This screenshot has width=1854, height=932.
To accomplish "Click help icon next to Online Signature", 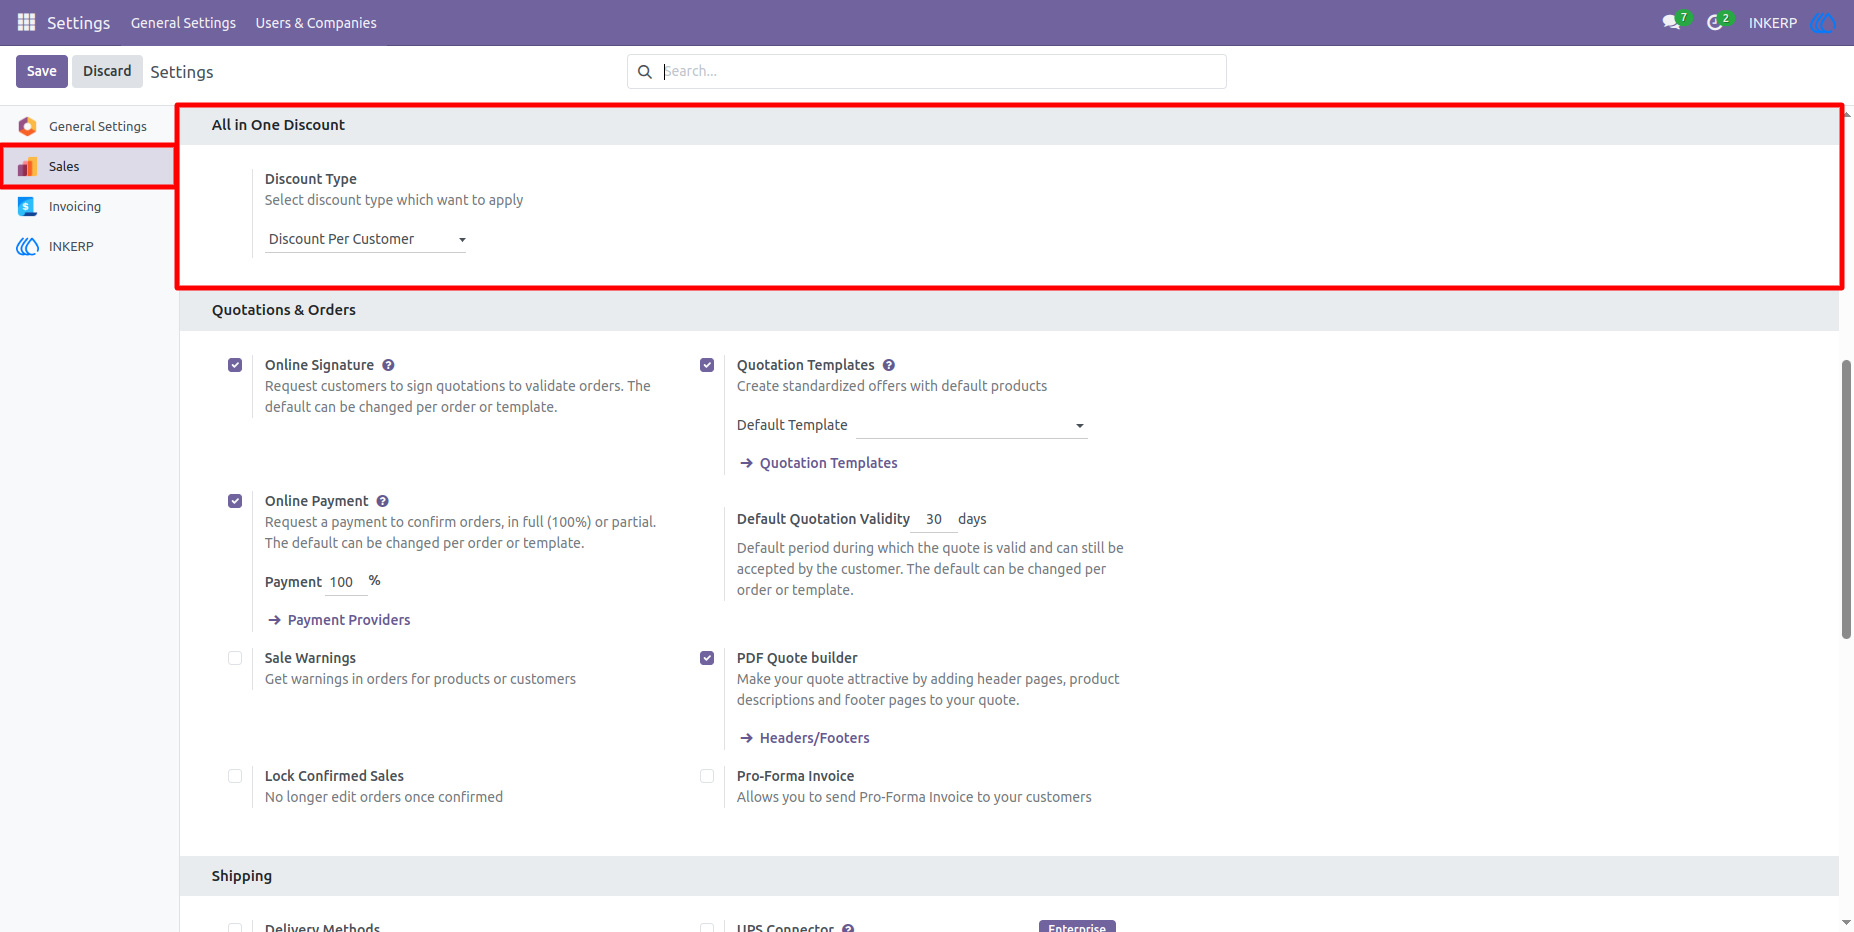I will click(388, 365).
